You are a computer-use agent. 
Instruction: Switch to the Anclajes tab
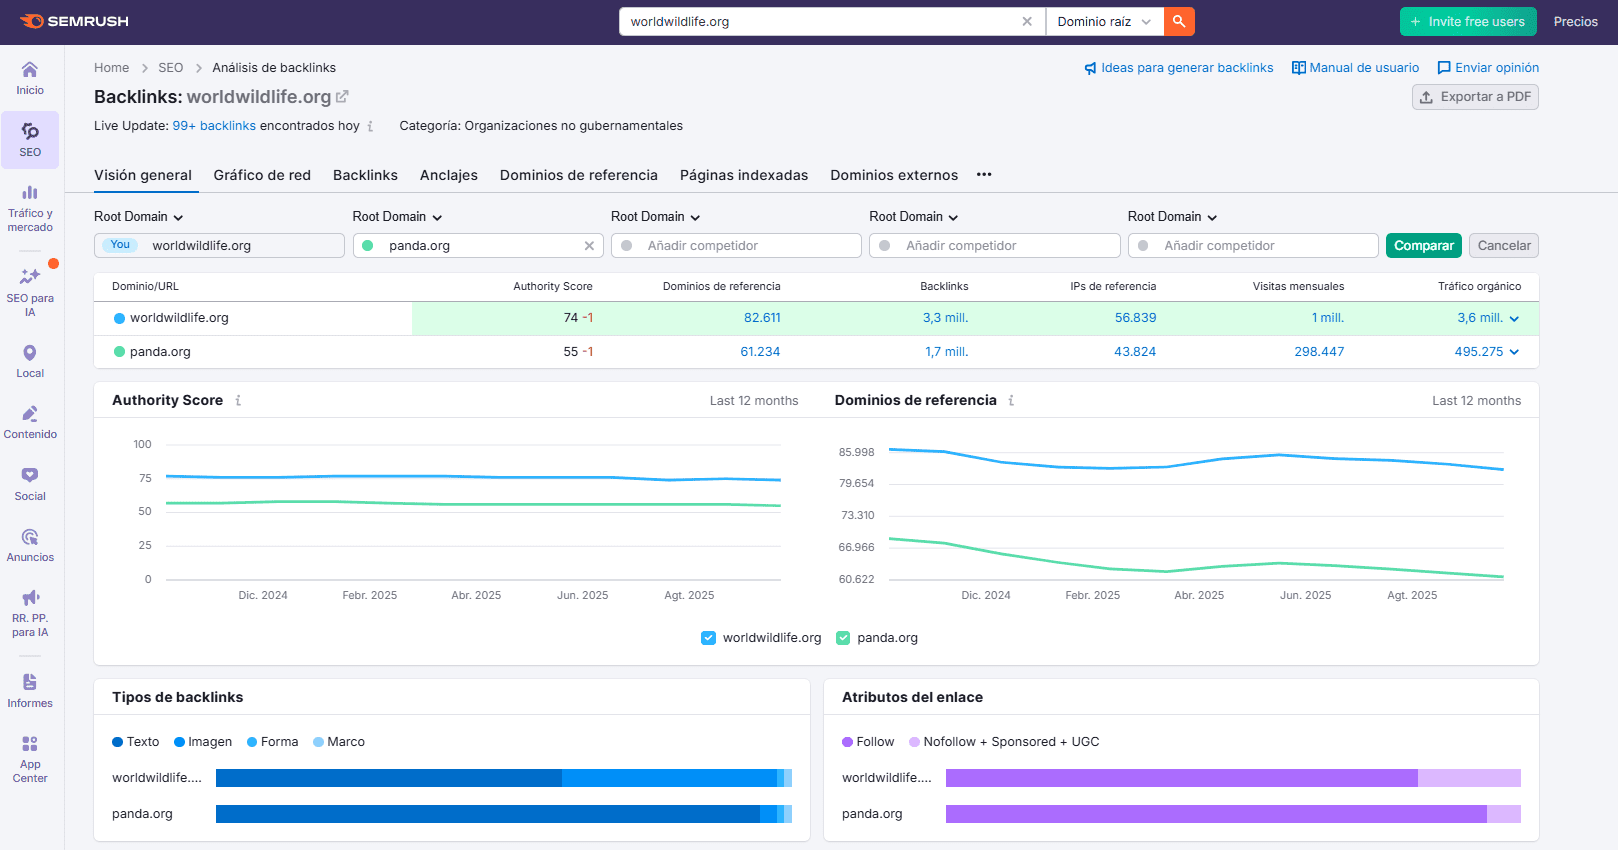[x=448, y=175]
